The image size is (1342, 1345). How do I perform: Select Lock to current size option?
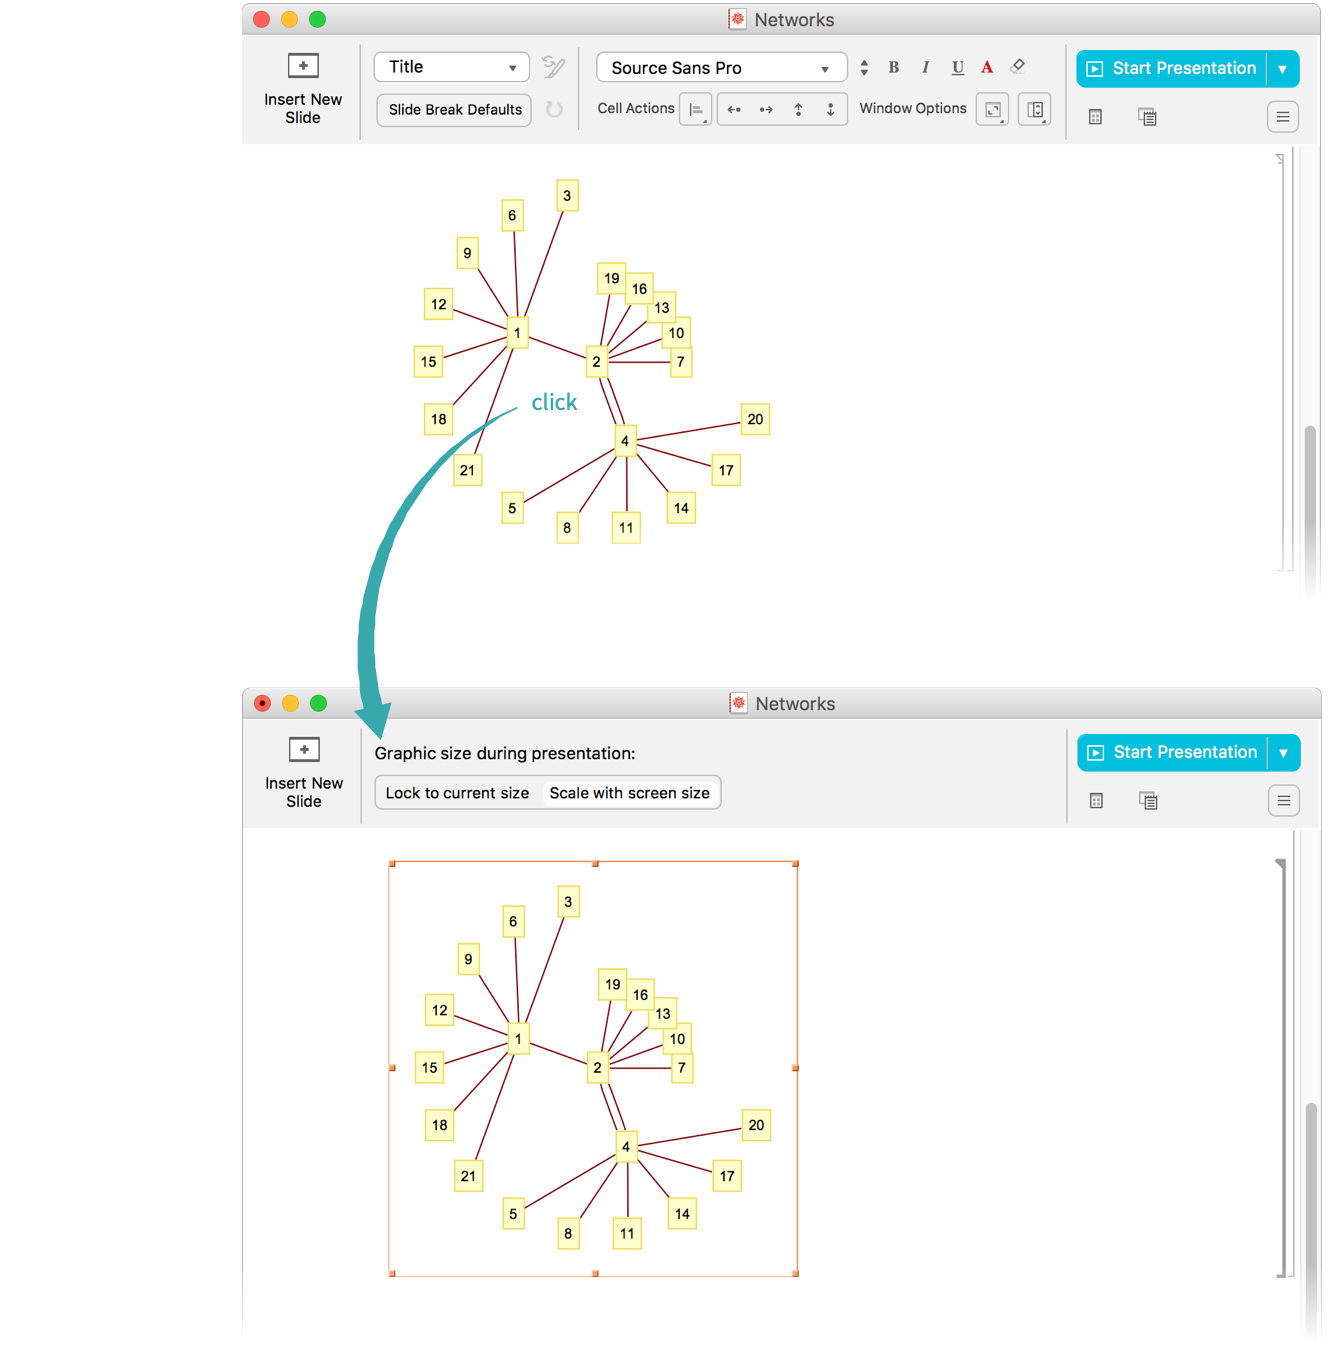coord(458,793)
